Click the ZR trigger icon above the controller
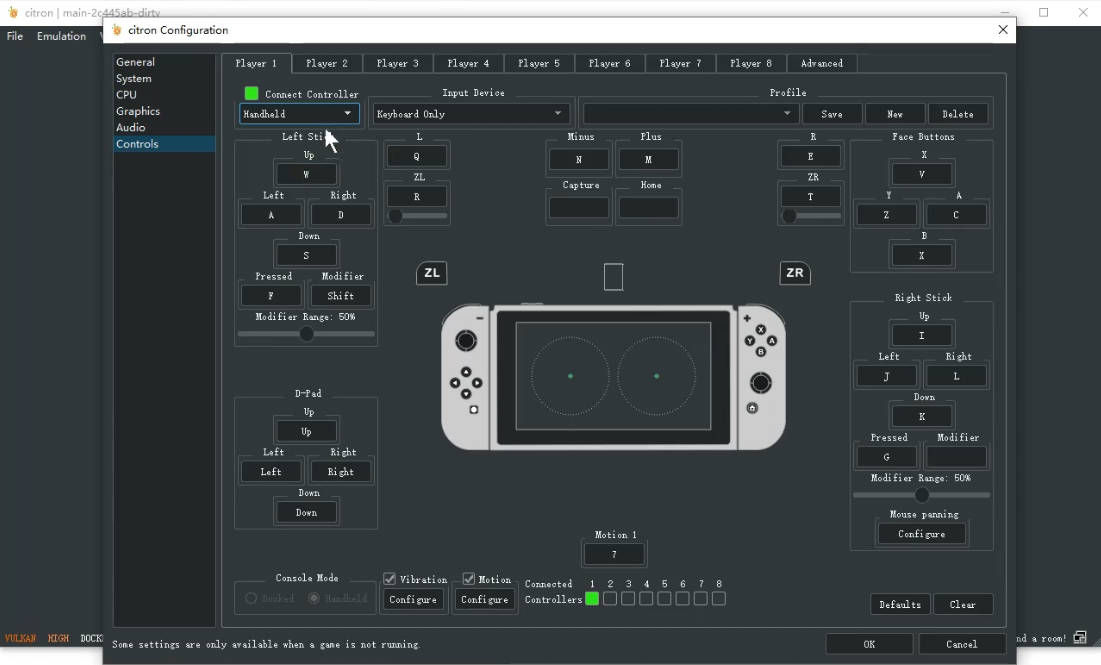1101x665 pixels. coord(795,273)
